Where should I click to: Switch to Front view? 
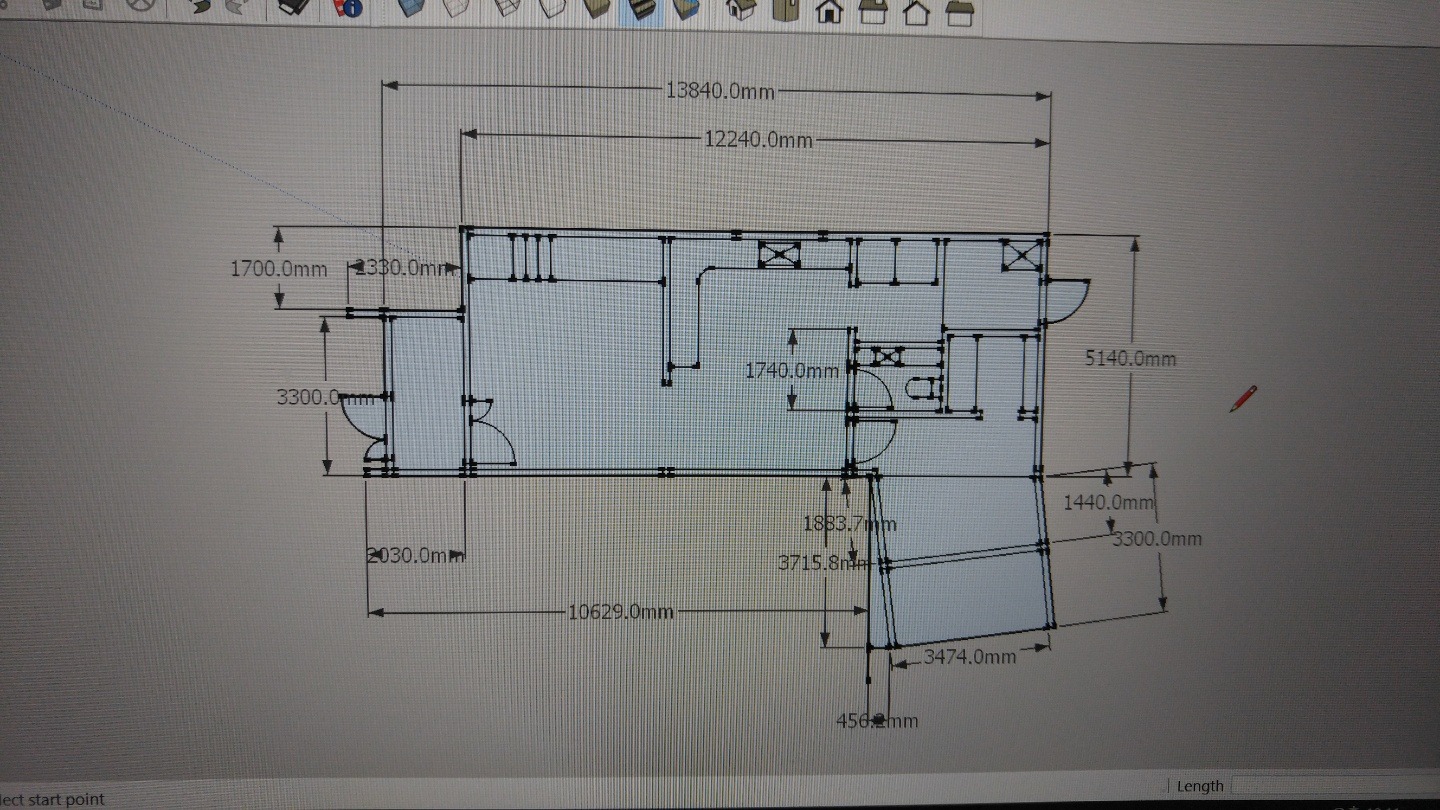coord(829,11)
